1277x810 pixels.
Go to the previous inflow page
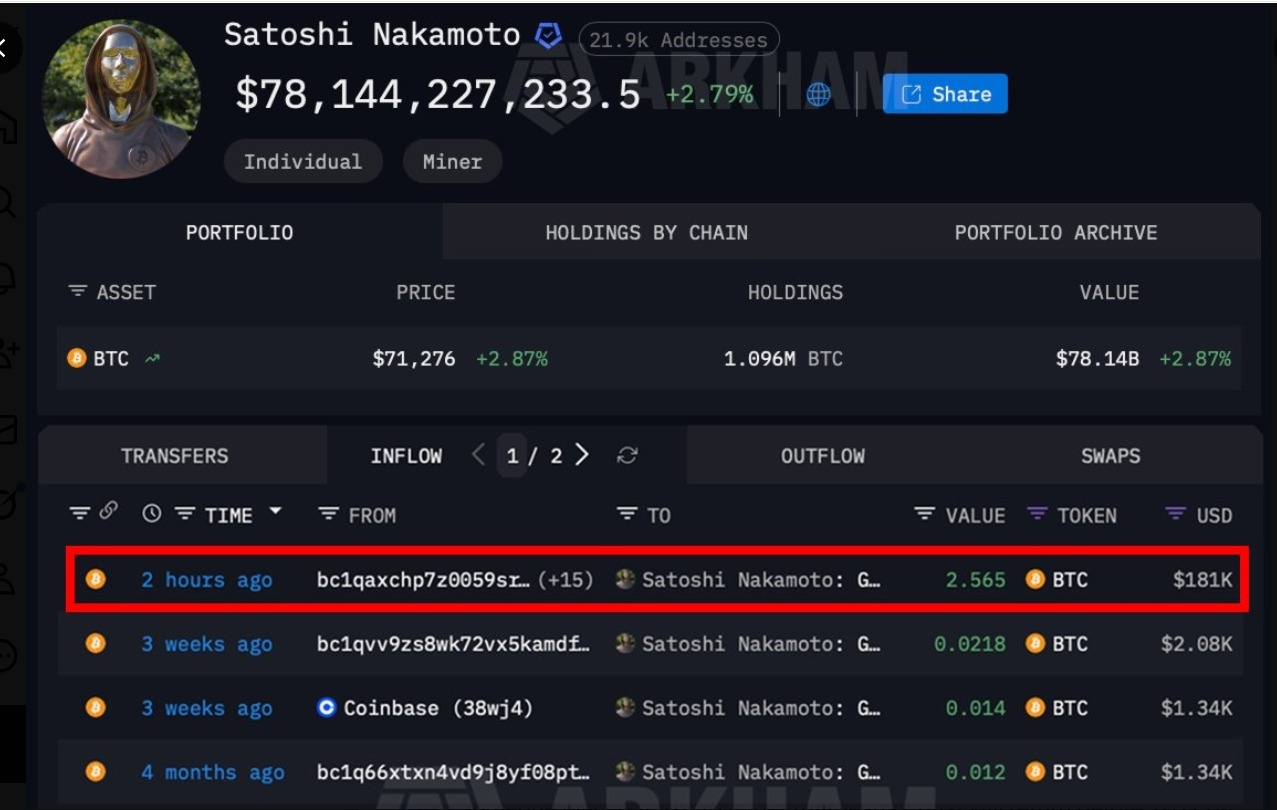point(478,455)
